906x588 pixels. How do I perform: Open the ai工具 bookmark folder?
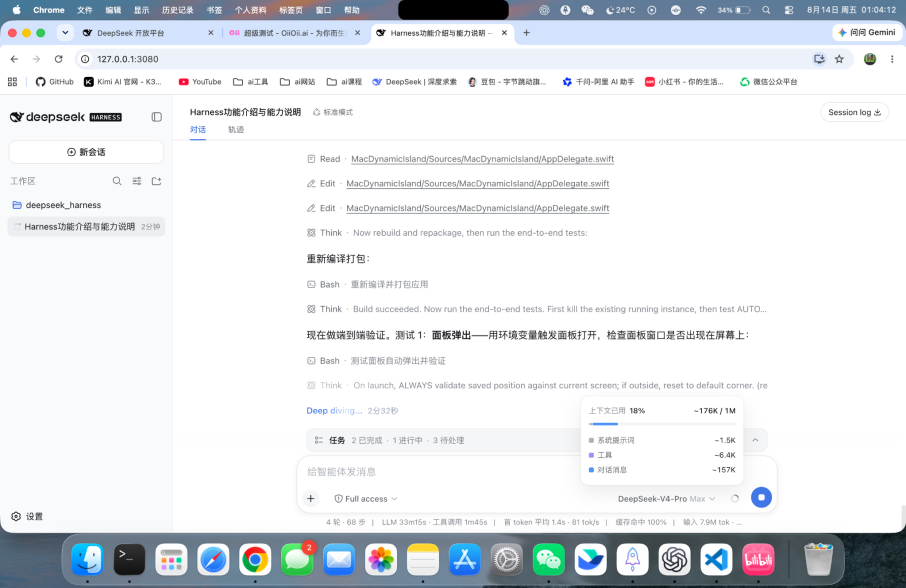coord(251,82)
